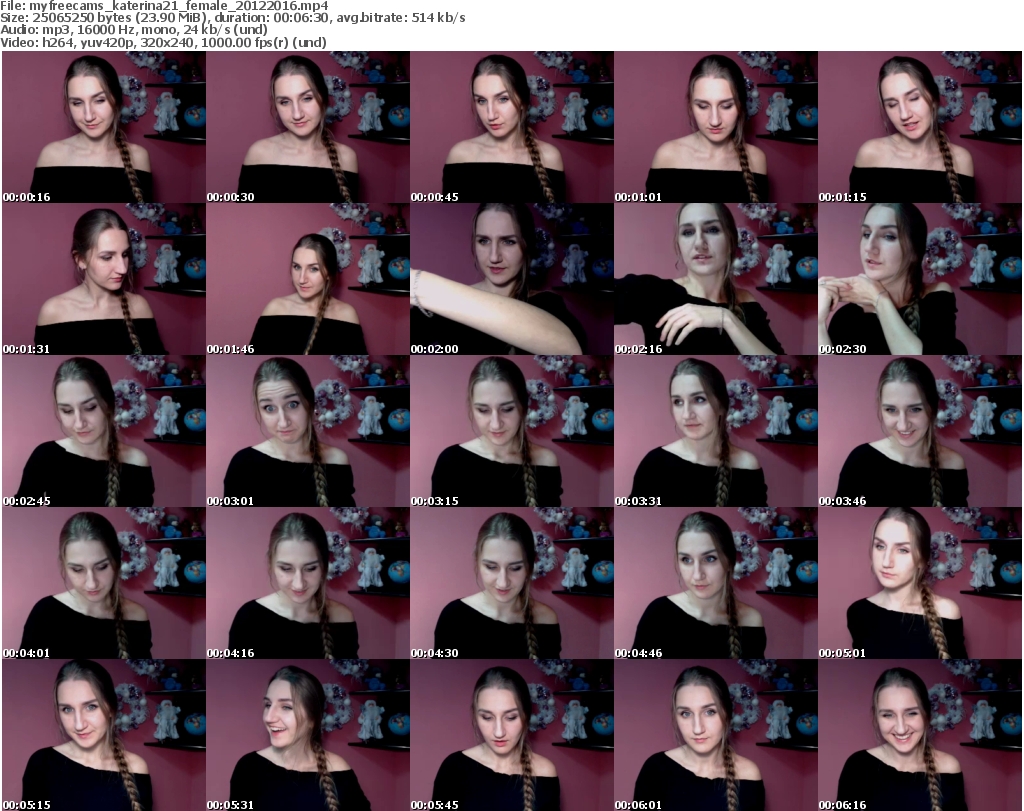The image size is (1024, 811).
Task: Click the thumbnail at 00:02:00
Action: point(511,279)
